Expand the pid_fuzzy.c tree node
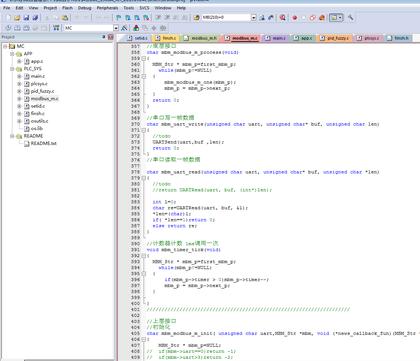Screen dimensions: 420x361 click(x=19, y=91)
